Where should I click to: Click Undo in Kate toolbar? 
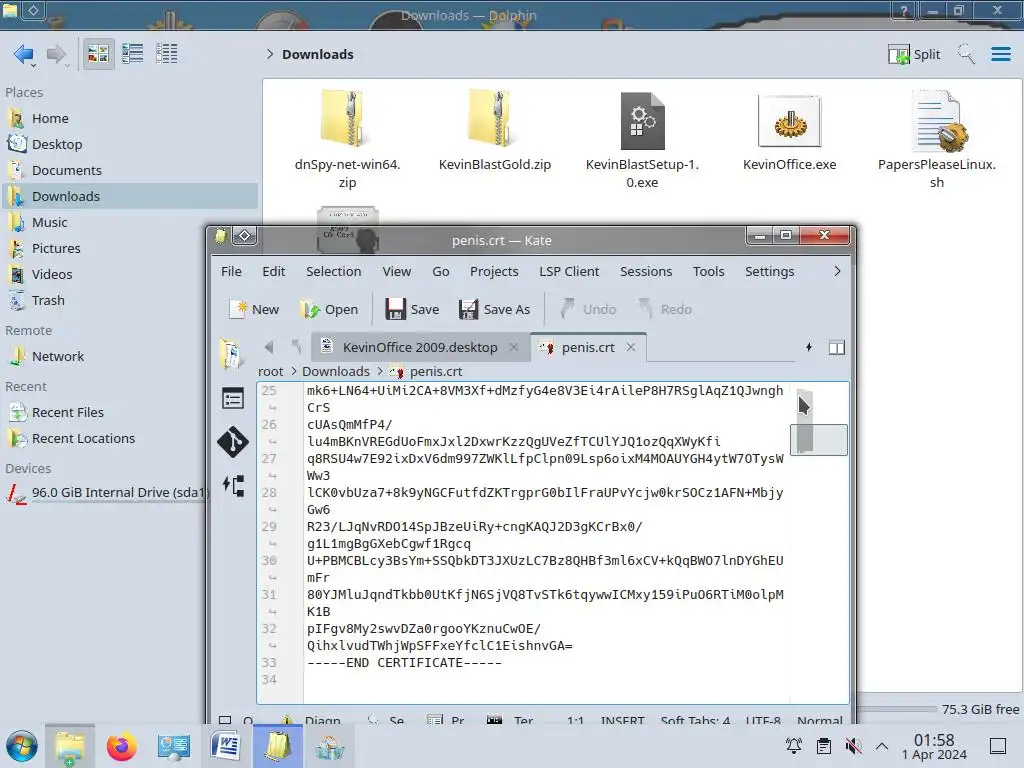pos(588,310)
